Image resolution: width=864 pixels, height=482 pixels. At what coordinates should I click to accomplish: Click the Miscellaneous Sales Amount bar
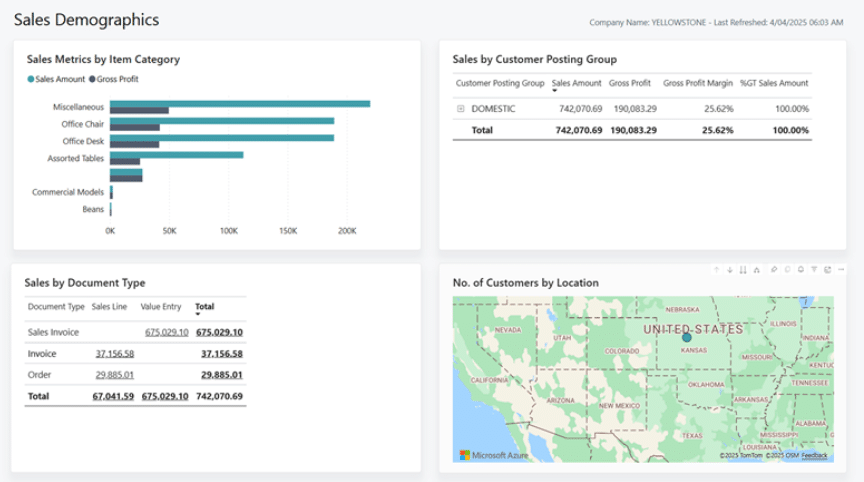pyautogui.click(x=240, y=103)
